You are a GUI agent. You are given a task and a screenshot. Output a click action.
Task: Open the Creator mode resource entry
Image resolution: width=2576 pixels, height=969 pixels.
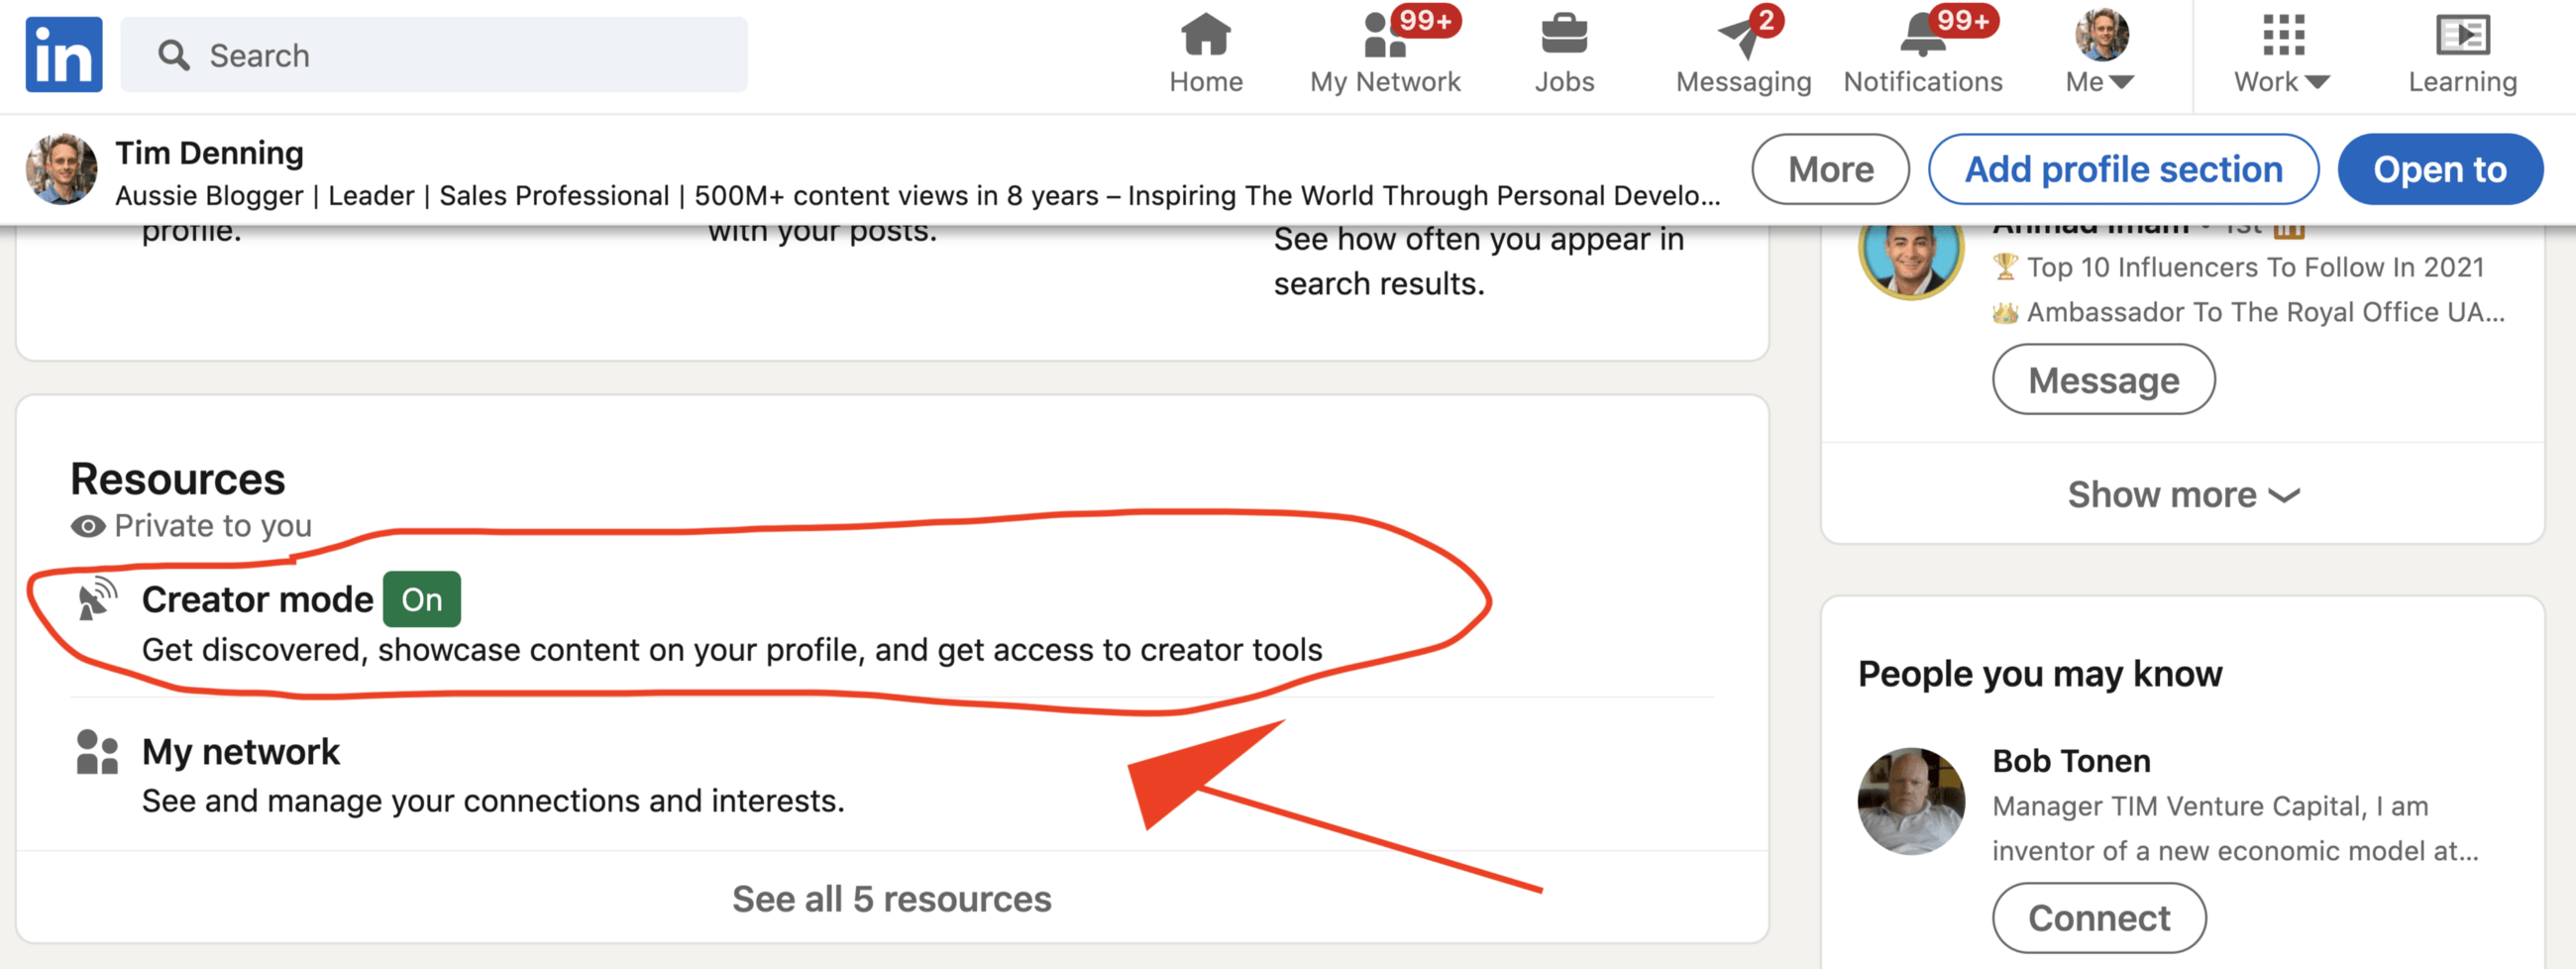[x=257, y=600]
